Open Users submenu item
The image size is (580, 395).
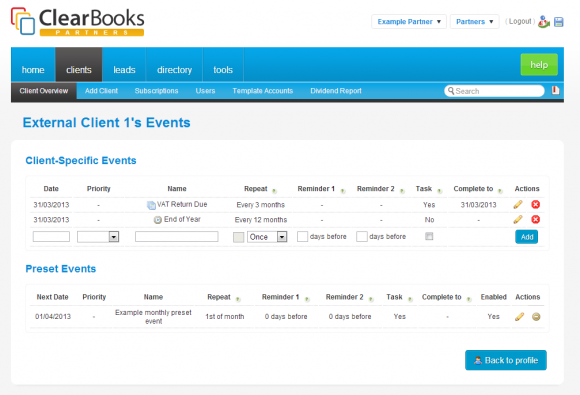[x=205, y=91]
